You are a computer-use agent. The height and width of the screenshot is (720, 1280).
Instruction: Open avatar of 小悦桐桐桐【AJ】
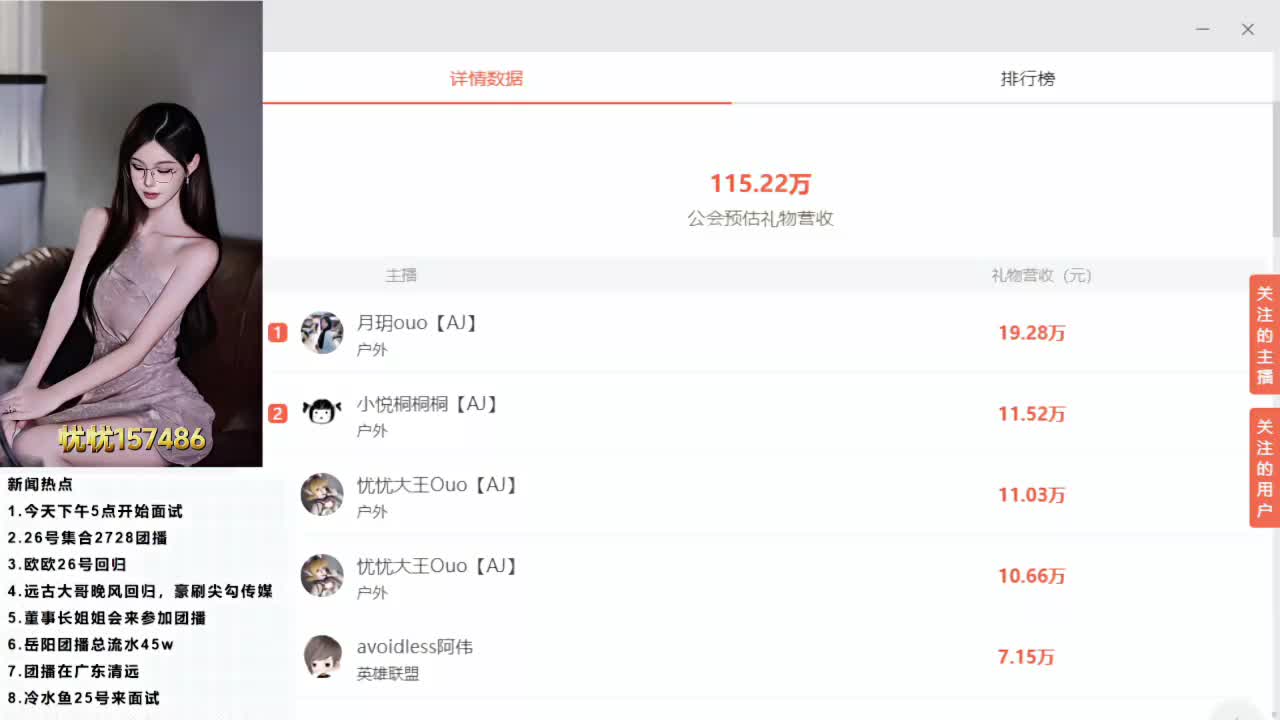322,413
